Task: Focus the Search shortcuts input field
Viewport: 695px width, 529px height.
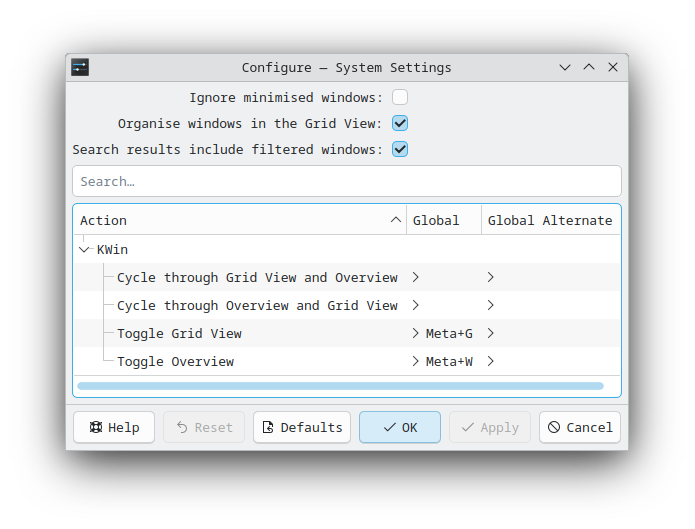Action: point(347,181)
